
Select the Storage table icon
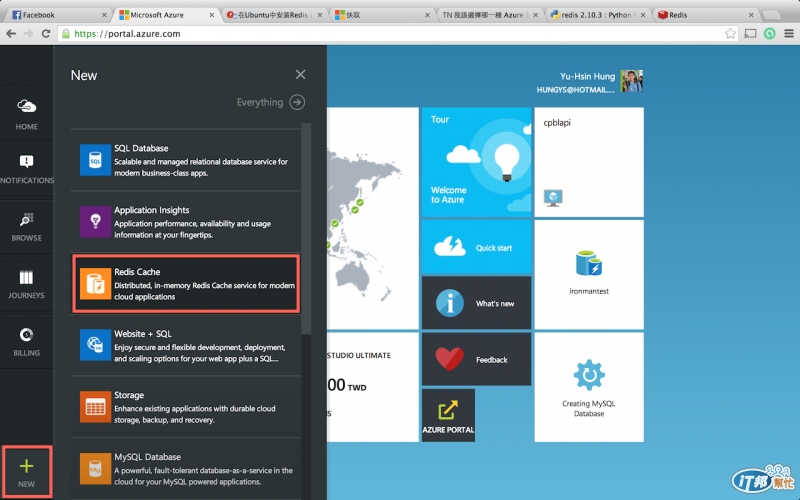point(95,407)
